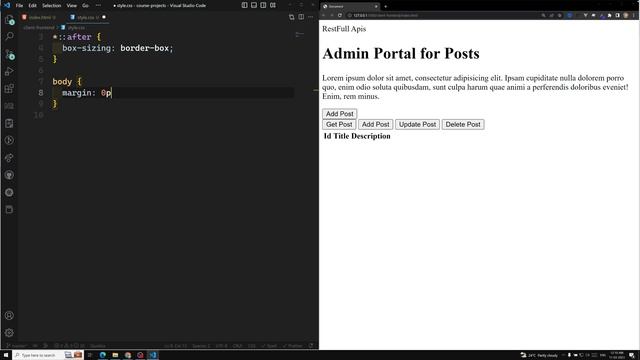This screenshot has height=360, width=640.
Task: Open the Go menu
Action: (85, 5)
